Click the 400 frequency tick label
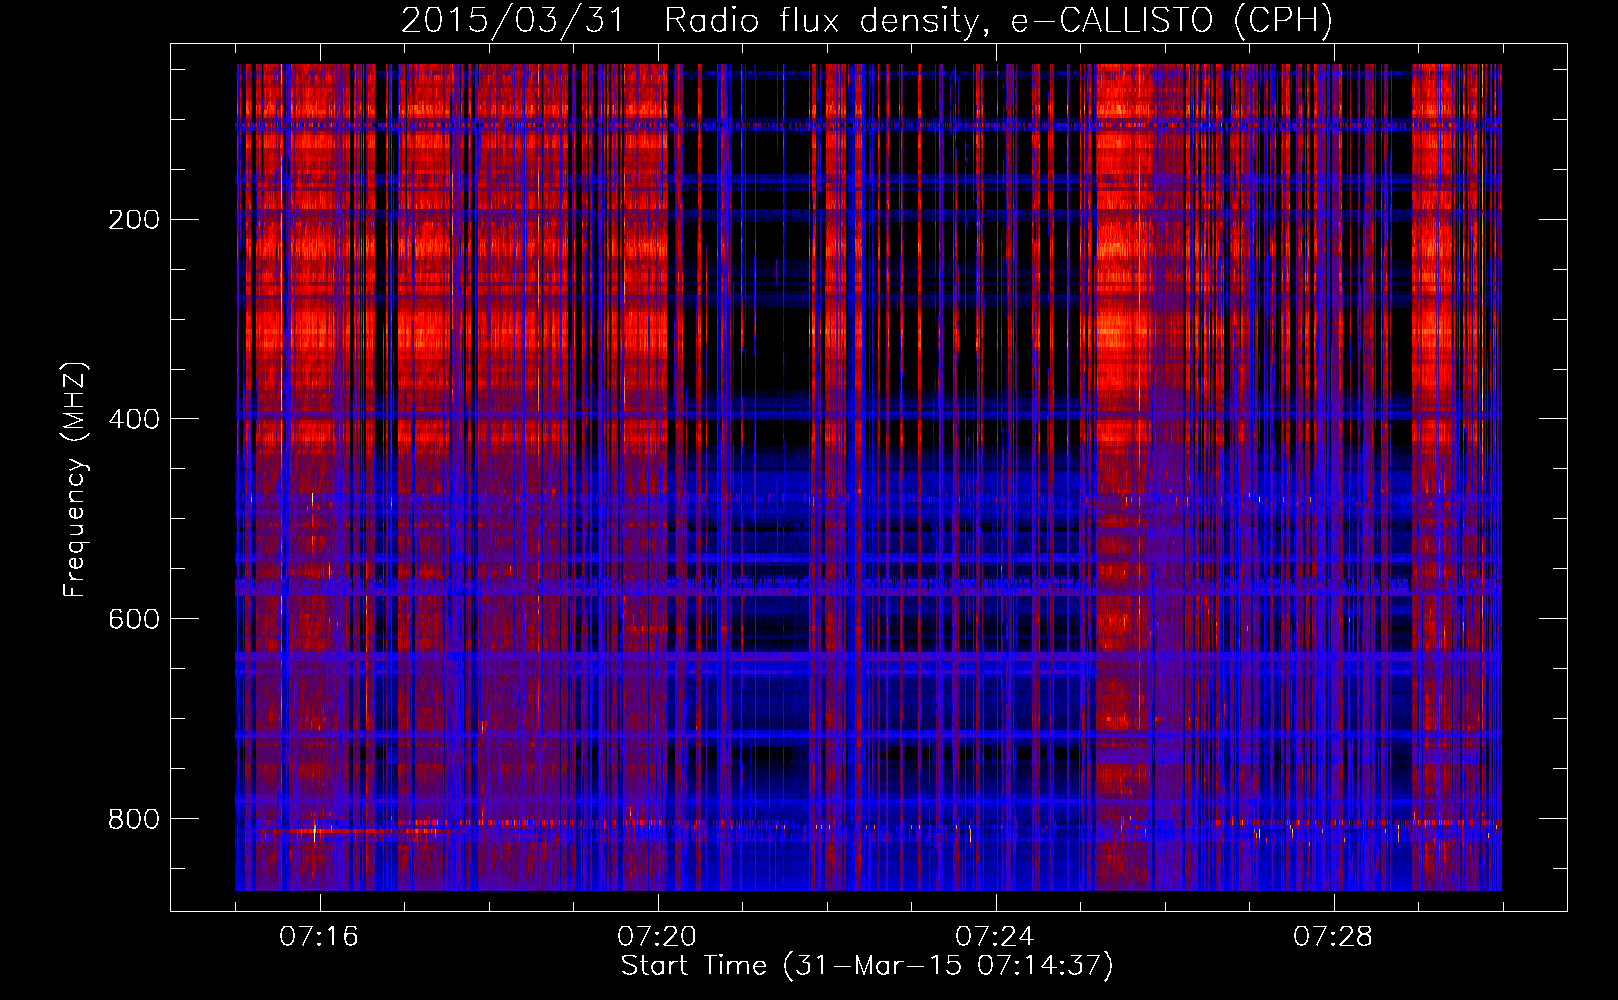 pos(134,419)
